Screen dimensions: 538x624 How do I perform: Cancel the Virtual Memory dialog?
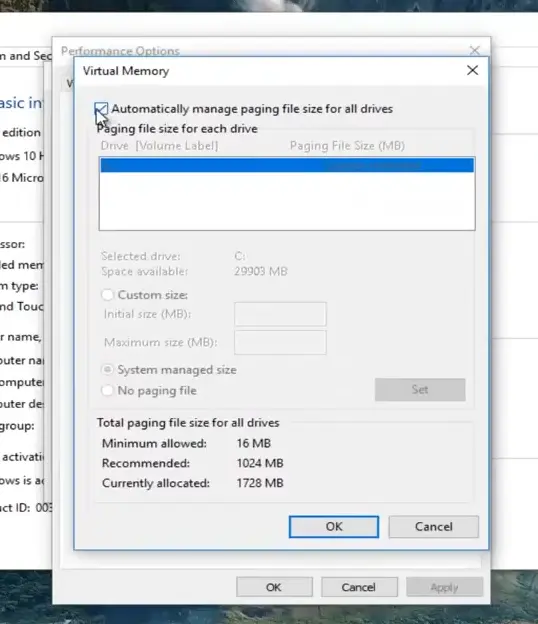(433, 526)
